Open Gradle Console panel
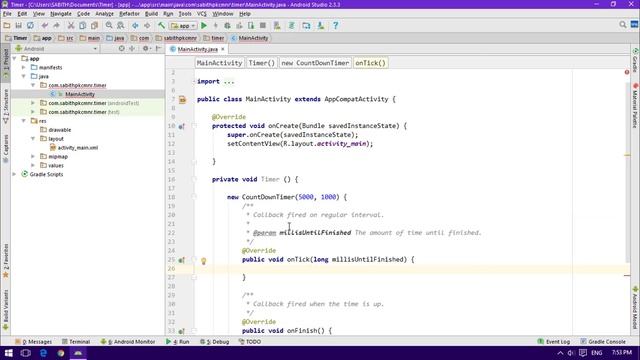 [x=603, y=342]
